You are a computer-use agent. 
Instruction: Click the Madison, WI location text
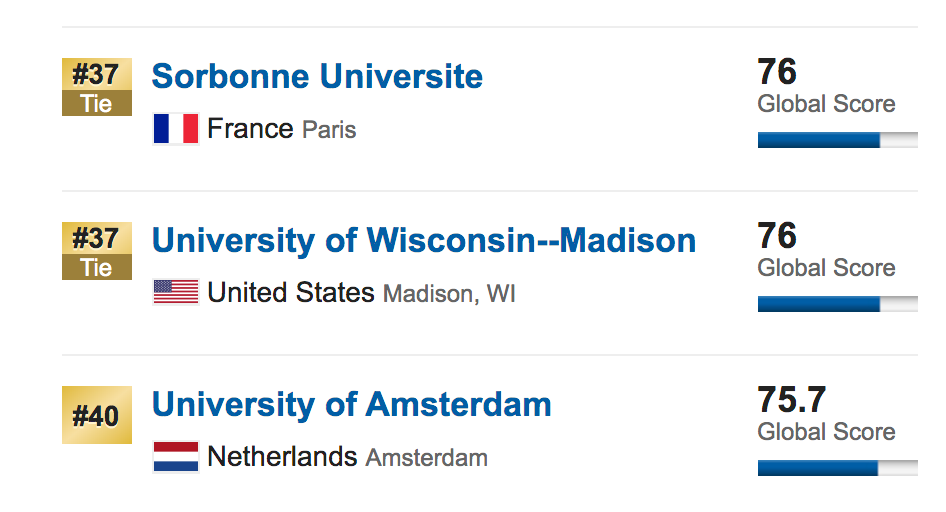click(x=449, y=294)
